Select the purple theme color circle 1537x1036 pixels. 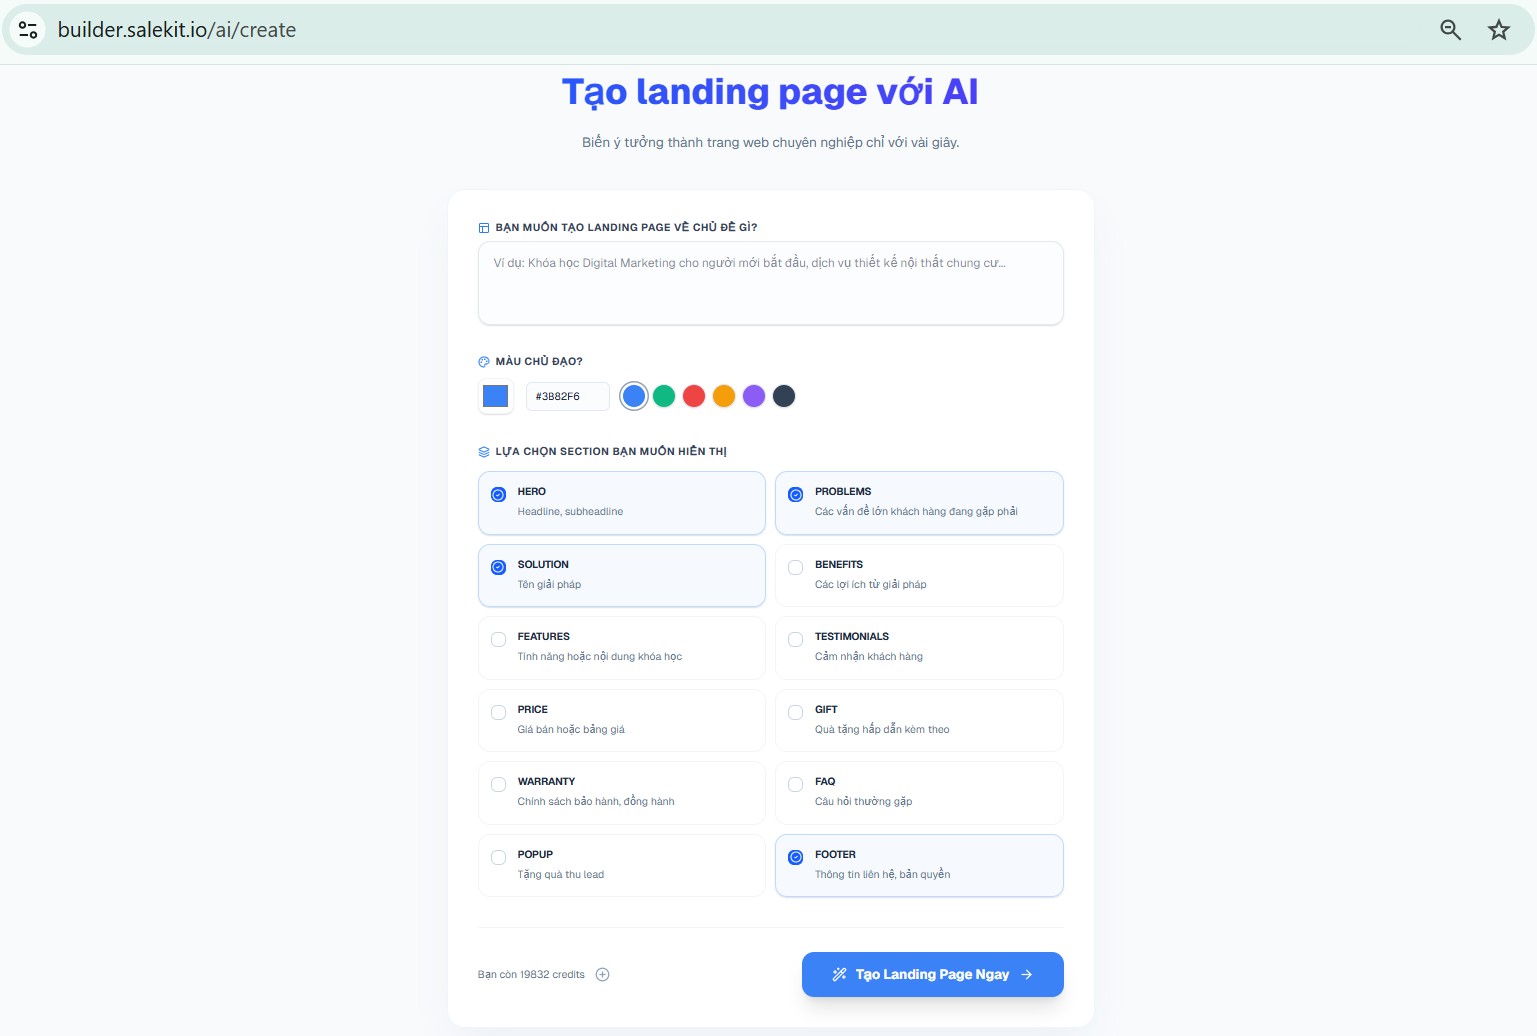pyautogui.click(x=754, y=396)
